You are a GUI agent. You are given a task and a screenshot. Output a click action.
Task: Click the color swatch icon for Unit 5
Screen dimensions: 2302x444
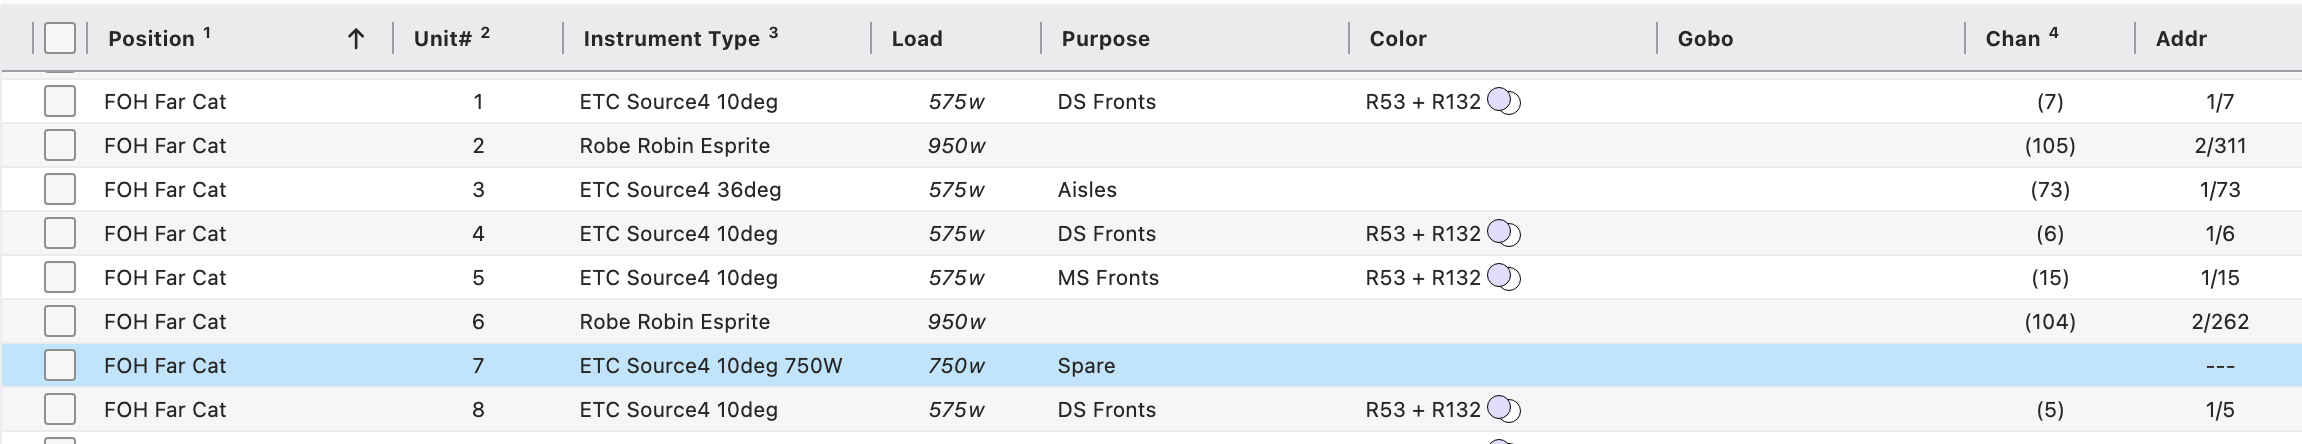click(1504, 278)
